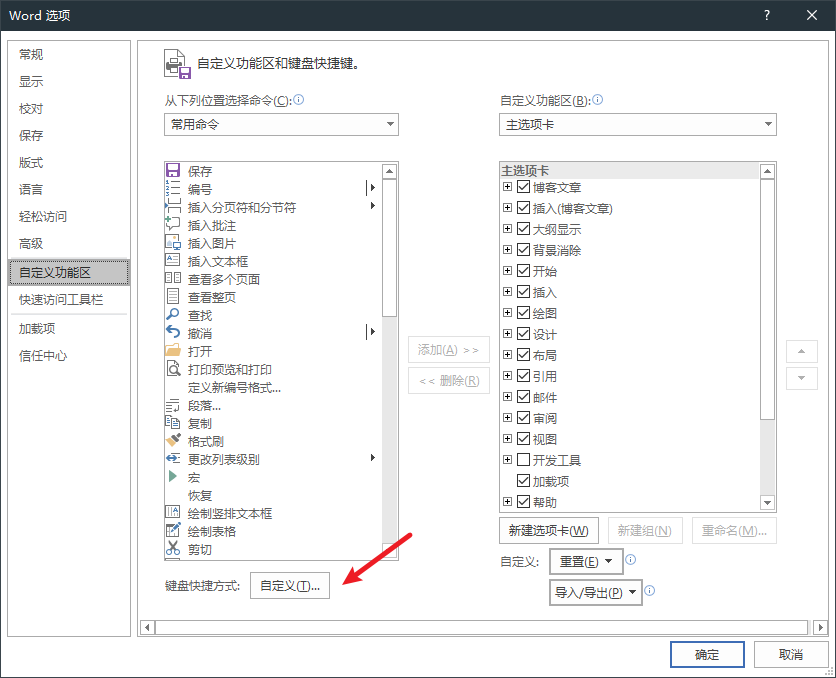Click the 自定义(T) keyboard shortcuts button
Viewport: 836px width, 678px height.
[x=288, y=585]
